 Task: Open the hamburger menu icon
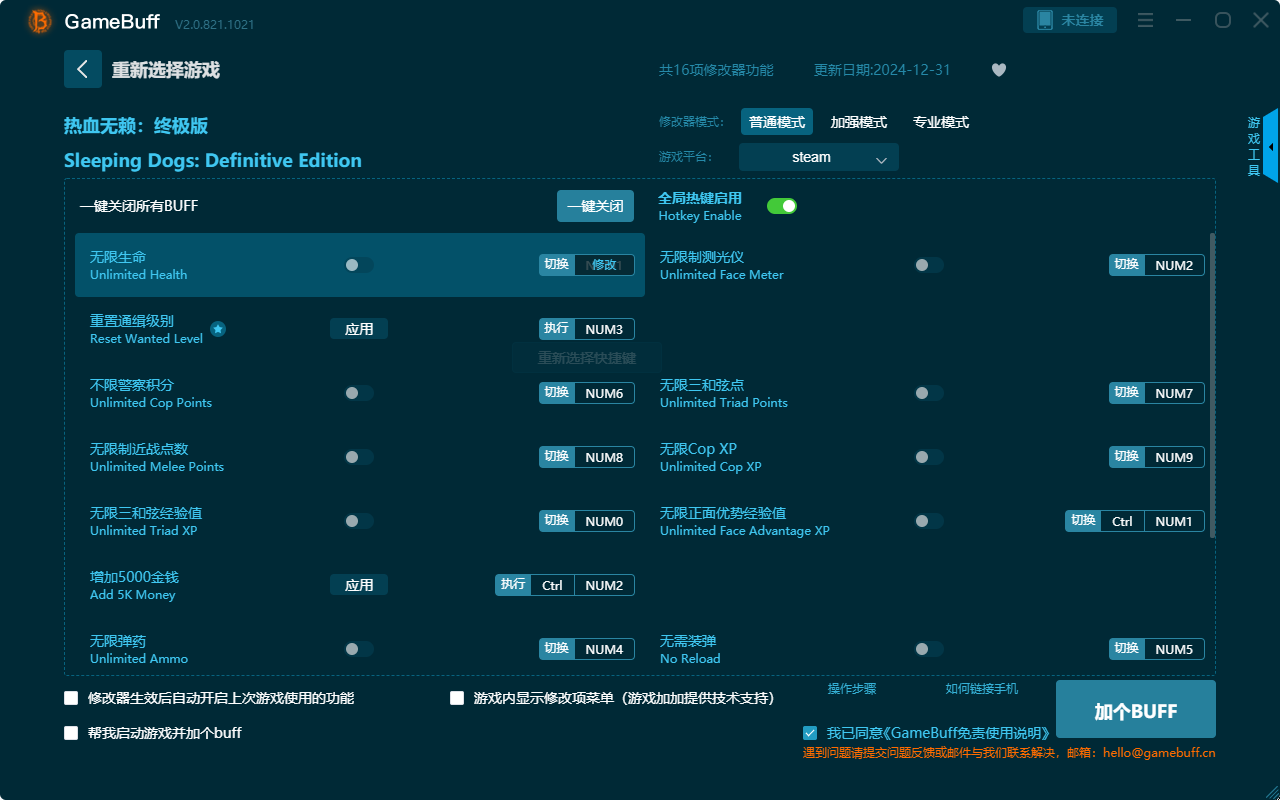click(1145, 19)
